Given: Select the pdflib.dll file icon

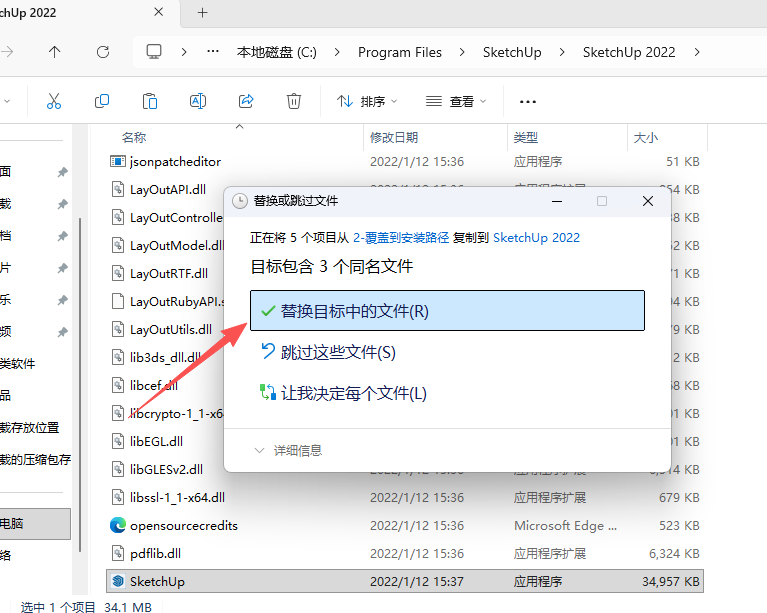Looking at the screenshot, I should point(117,553).
